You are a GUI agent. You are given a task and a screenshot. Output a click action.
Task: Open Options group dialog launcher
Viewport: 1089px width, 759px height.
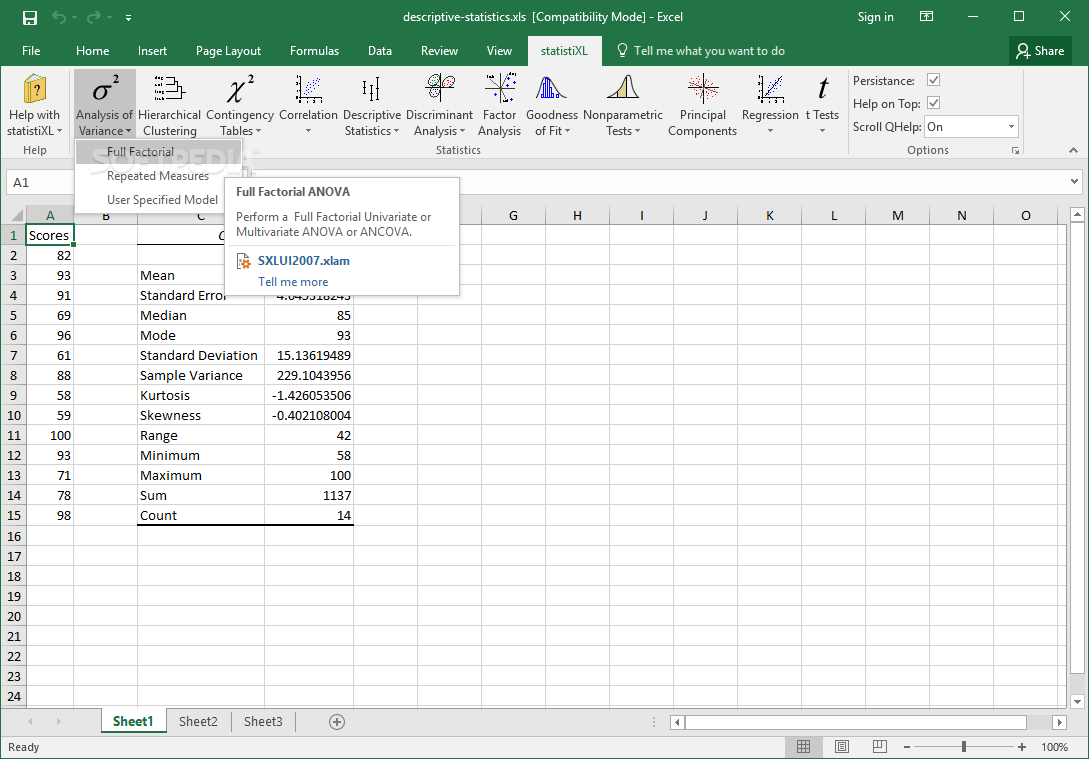[1015, 150]
